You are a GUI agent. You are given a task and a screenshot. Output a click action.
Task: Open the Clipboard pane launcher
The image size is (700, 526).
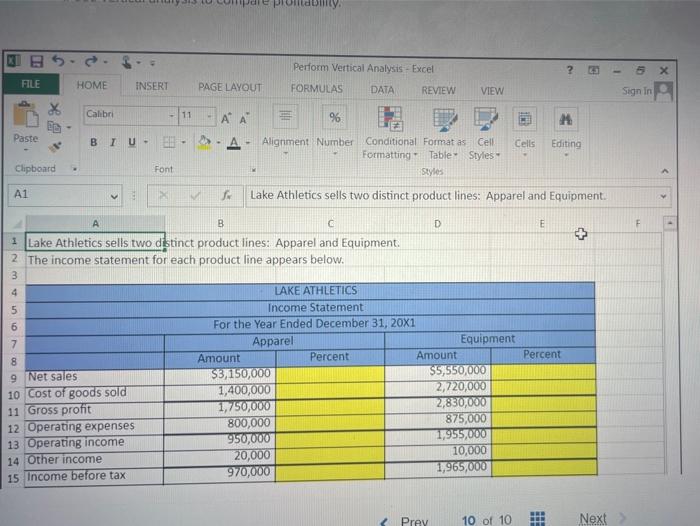75,169
